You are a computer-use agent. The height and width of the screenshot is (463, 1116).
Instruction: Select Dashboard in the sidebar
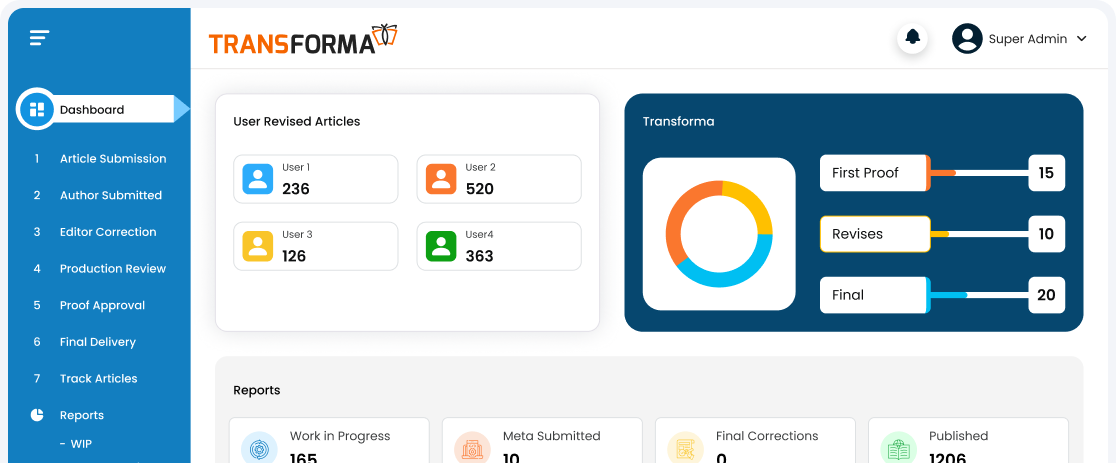click(103, 110)
